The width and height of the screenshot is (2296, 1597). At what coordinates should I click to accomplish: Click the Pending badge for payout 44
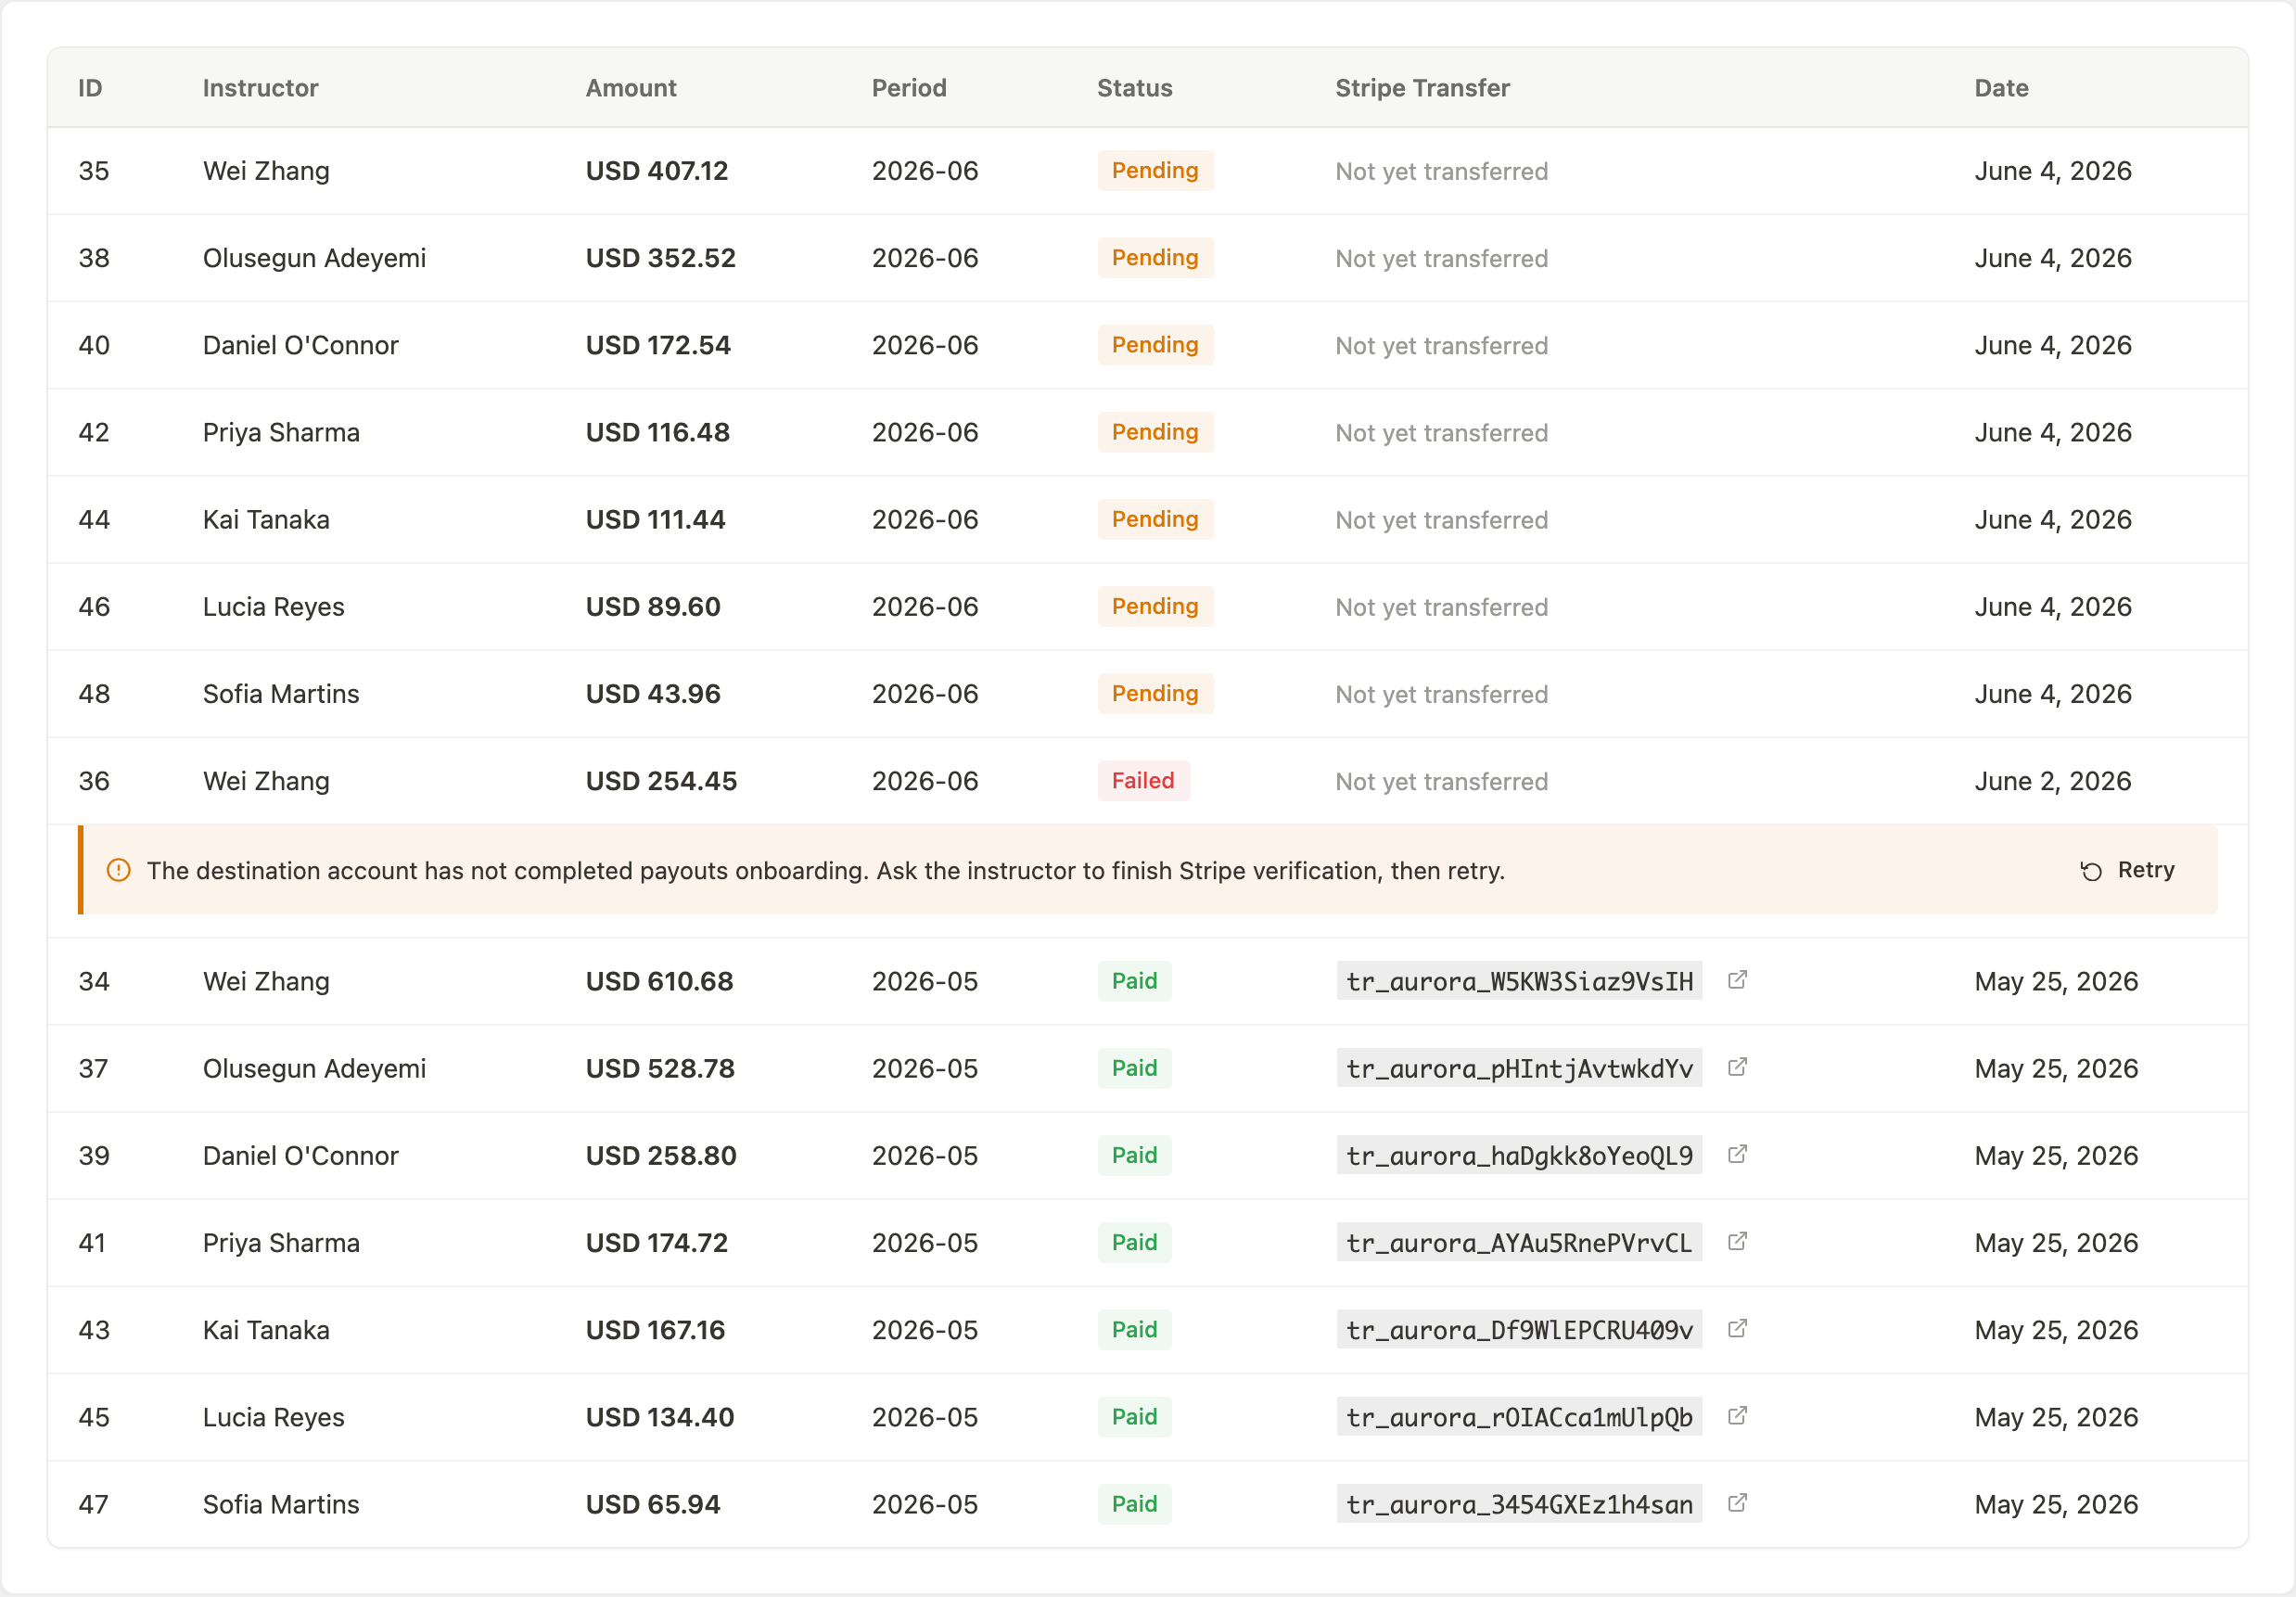pos(1155,518)
